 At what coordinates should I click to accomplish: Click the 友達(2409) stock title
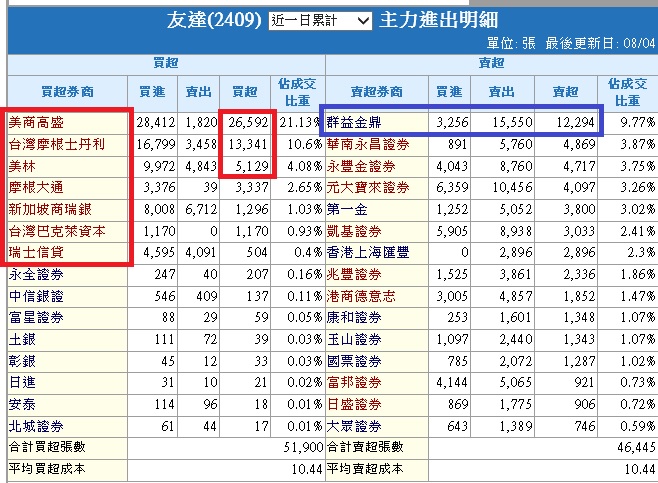(214, 21)
